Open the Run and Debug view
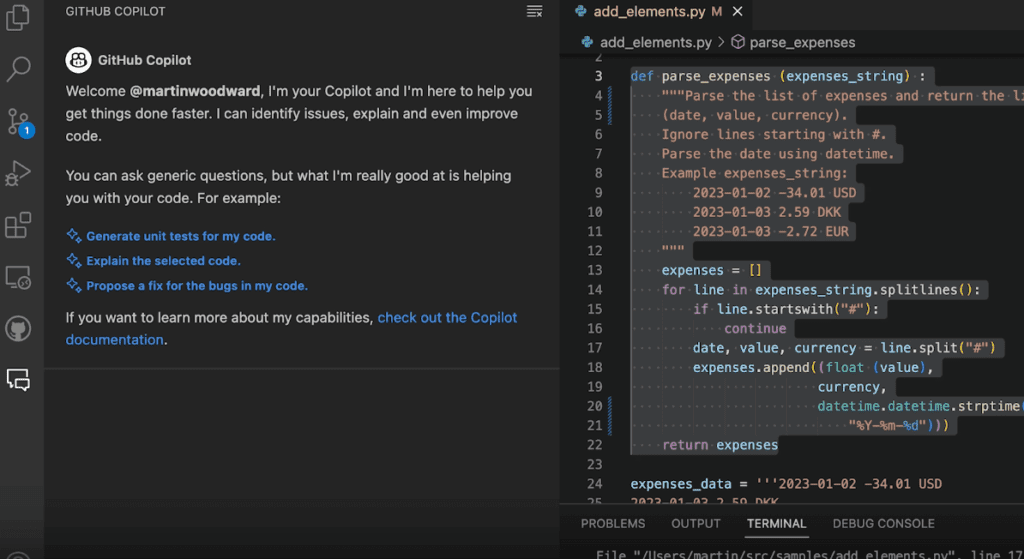1024x559 pixels. pos(18,173)
